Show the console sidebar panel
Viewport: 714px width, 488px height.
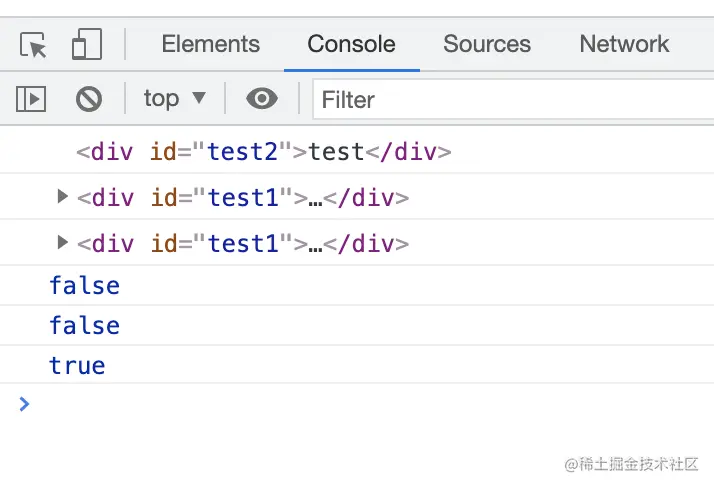click(32, 99)
